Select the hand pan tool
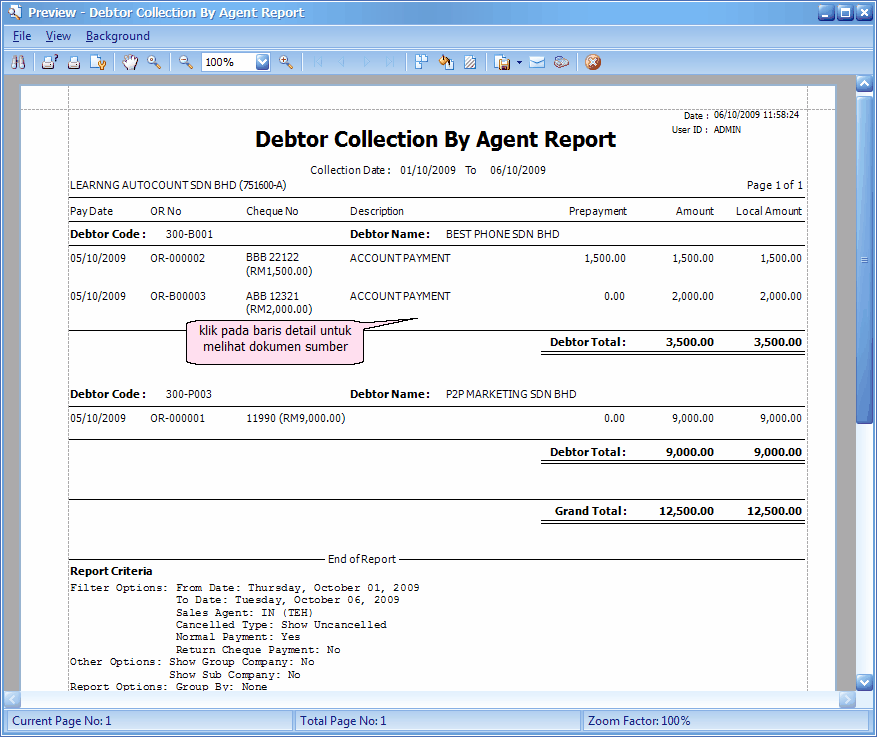The height and width of the screenshot is (737, 877). coord(131,62)
